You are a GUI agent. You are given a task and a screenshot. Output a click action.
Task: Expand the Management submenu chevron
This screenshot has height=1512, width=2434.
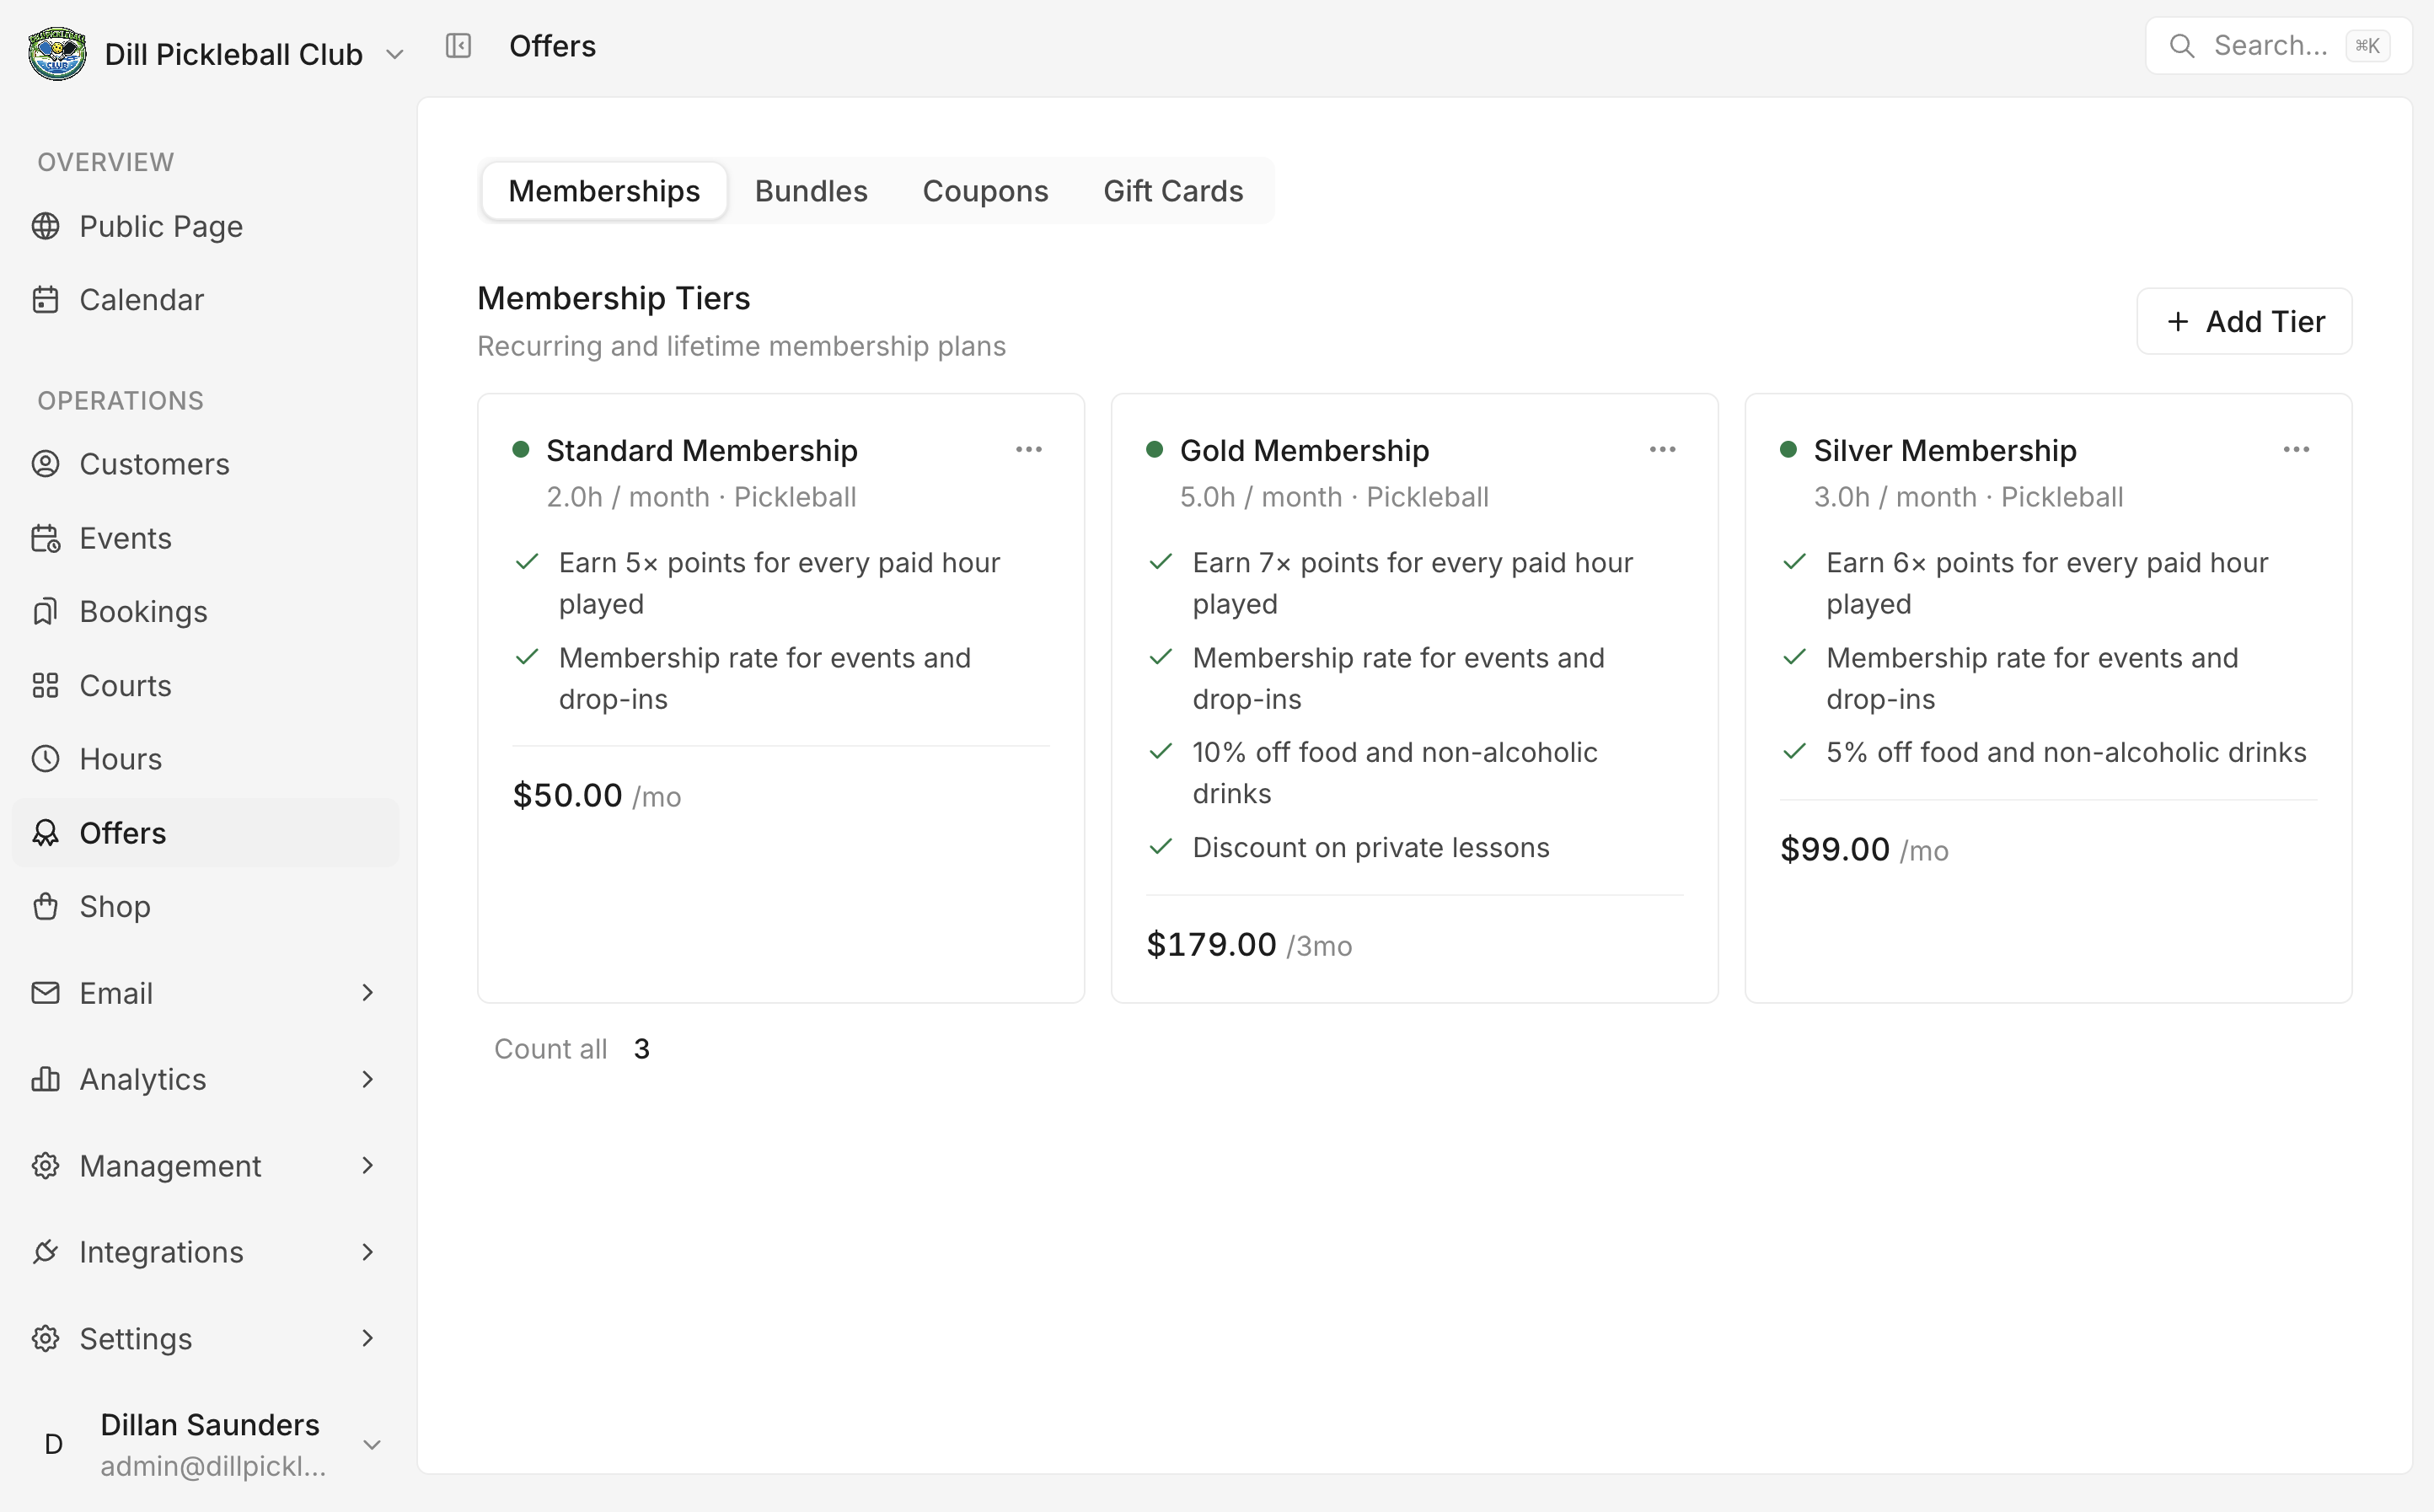coord(368,1166)
